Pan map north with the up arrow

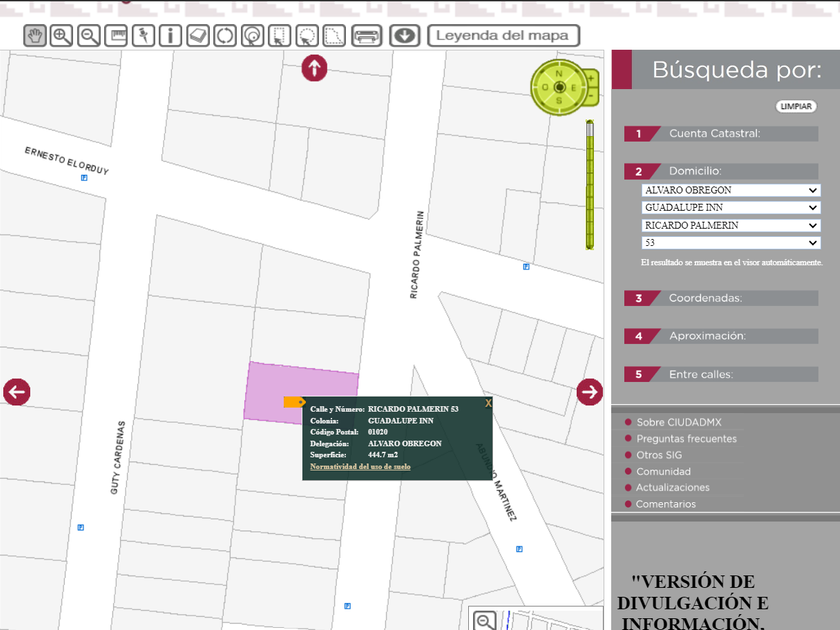click(x=314, y=68)
